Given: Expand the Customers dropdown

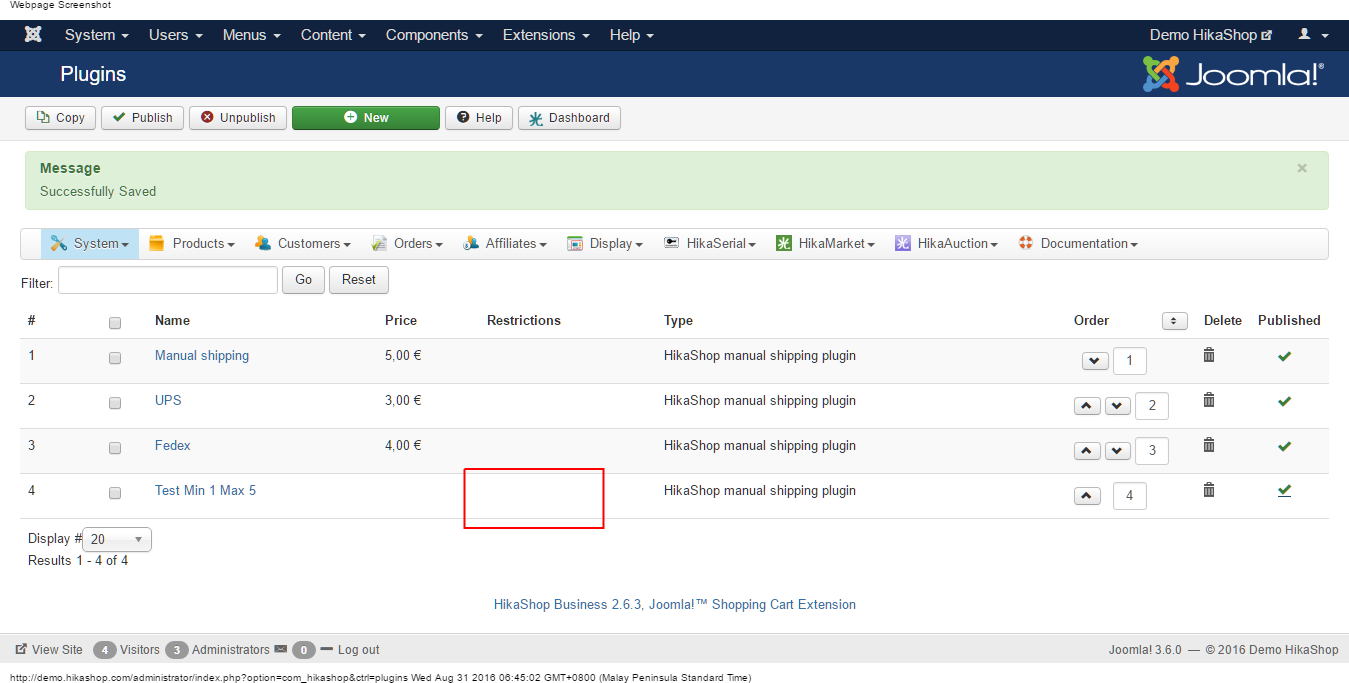Looking at the screenshot, I should (303, 243).
